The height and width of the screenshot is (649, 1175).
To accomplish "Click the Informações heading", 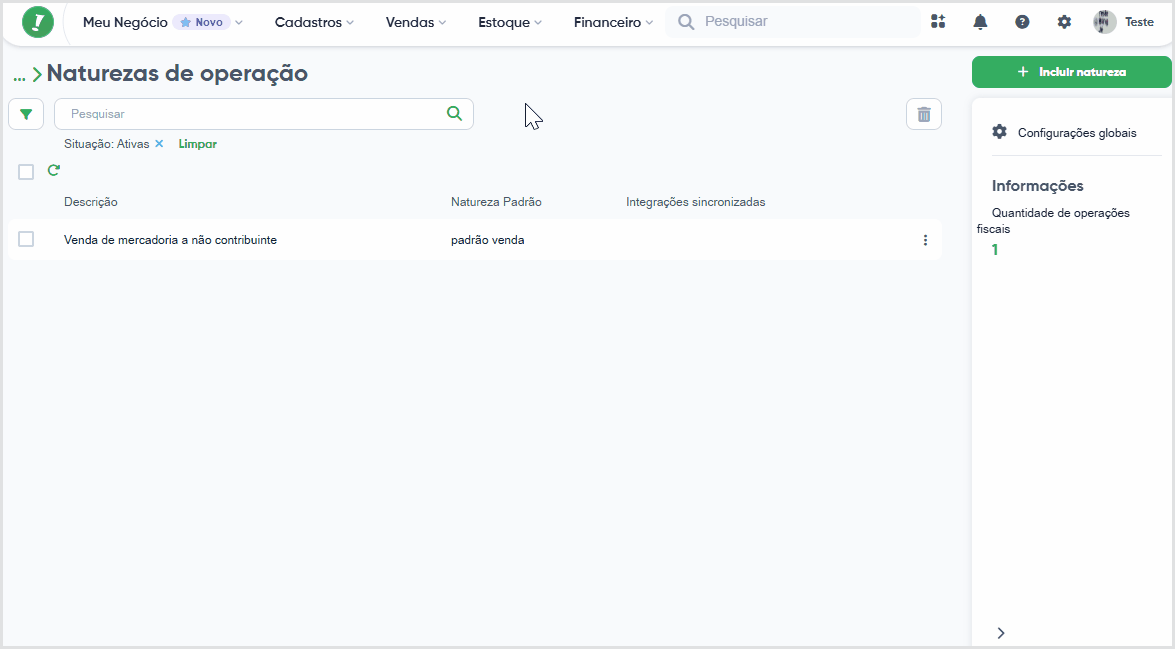I will point(1037,185).
